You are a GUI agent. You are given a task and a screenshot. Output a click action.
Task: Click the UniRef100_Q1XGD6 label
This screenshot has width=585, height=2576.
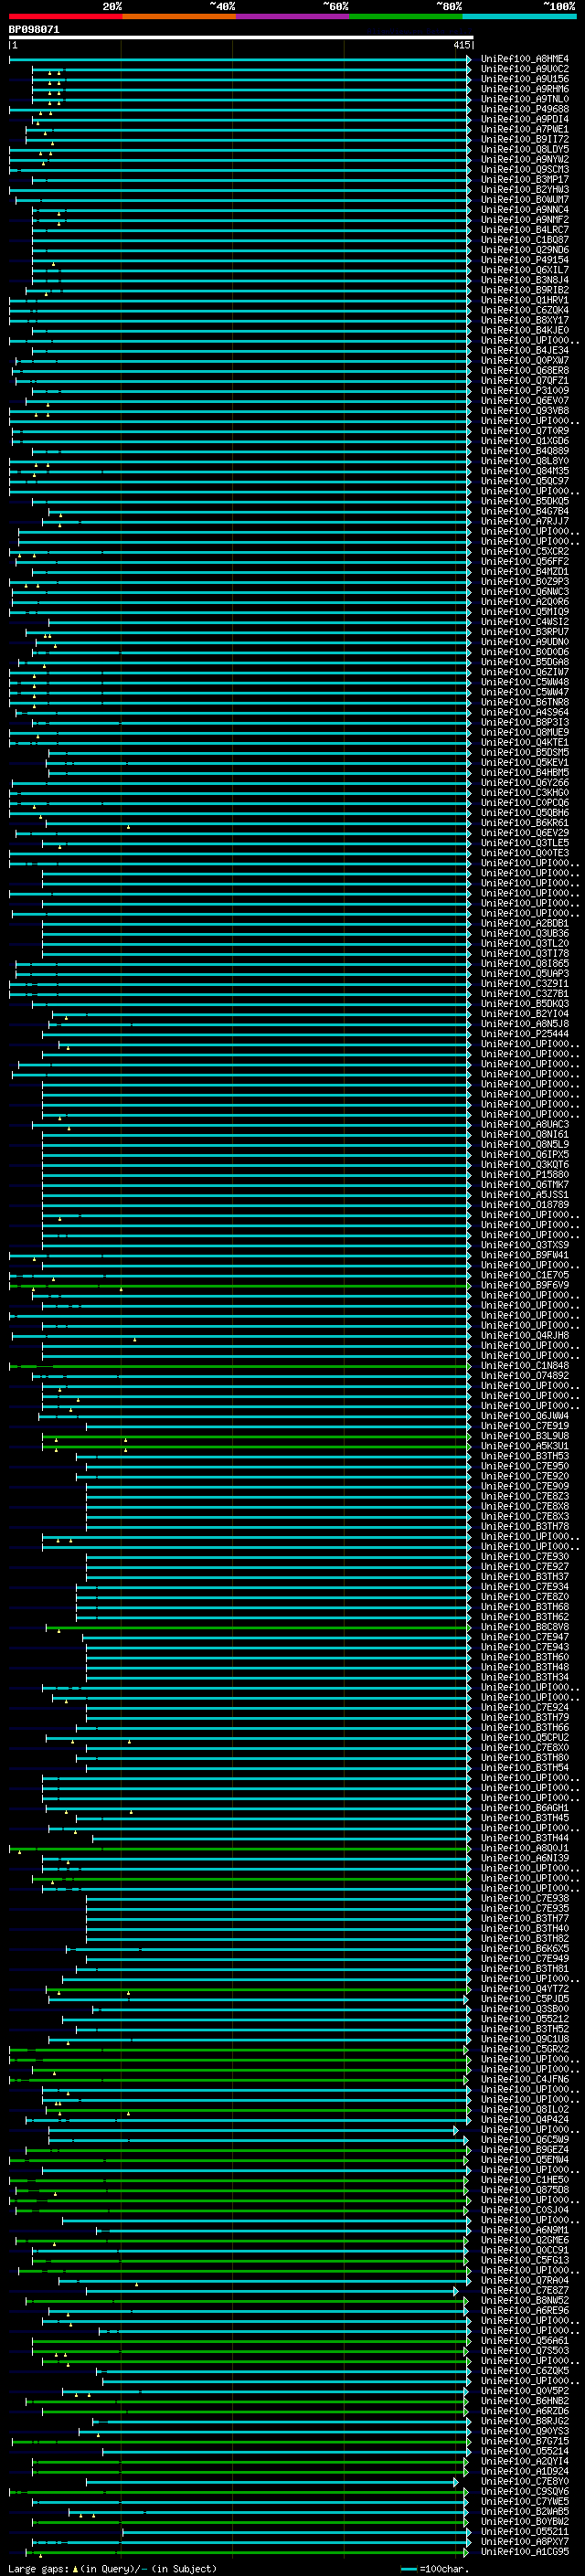(x=525, y=441)
